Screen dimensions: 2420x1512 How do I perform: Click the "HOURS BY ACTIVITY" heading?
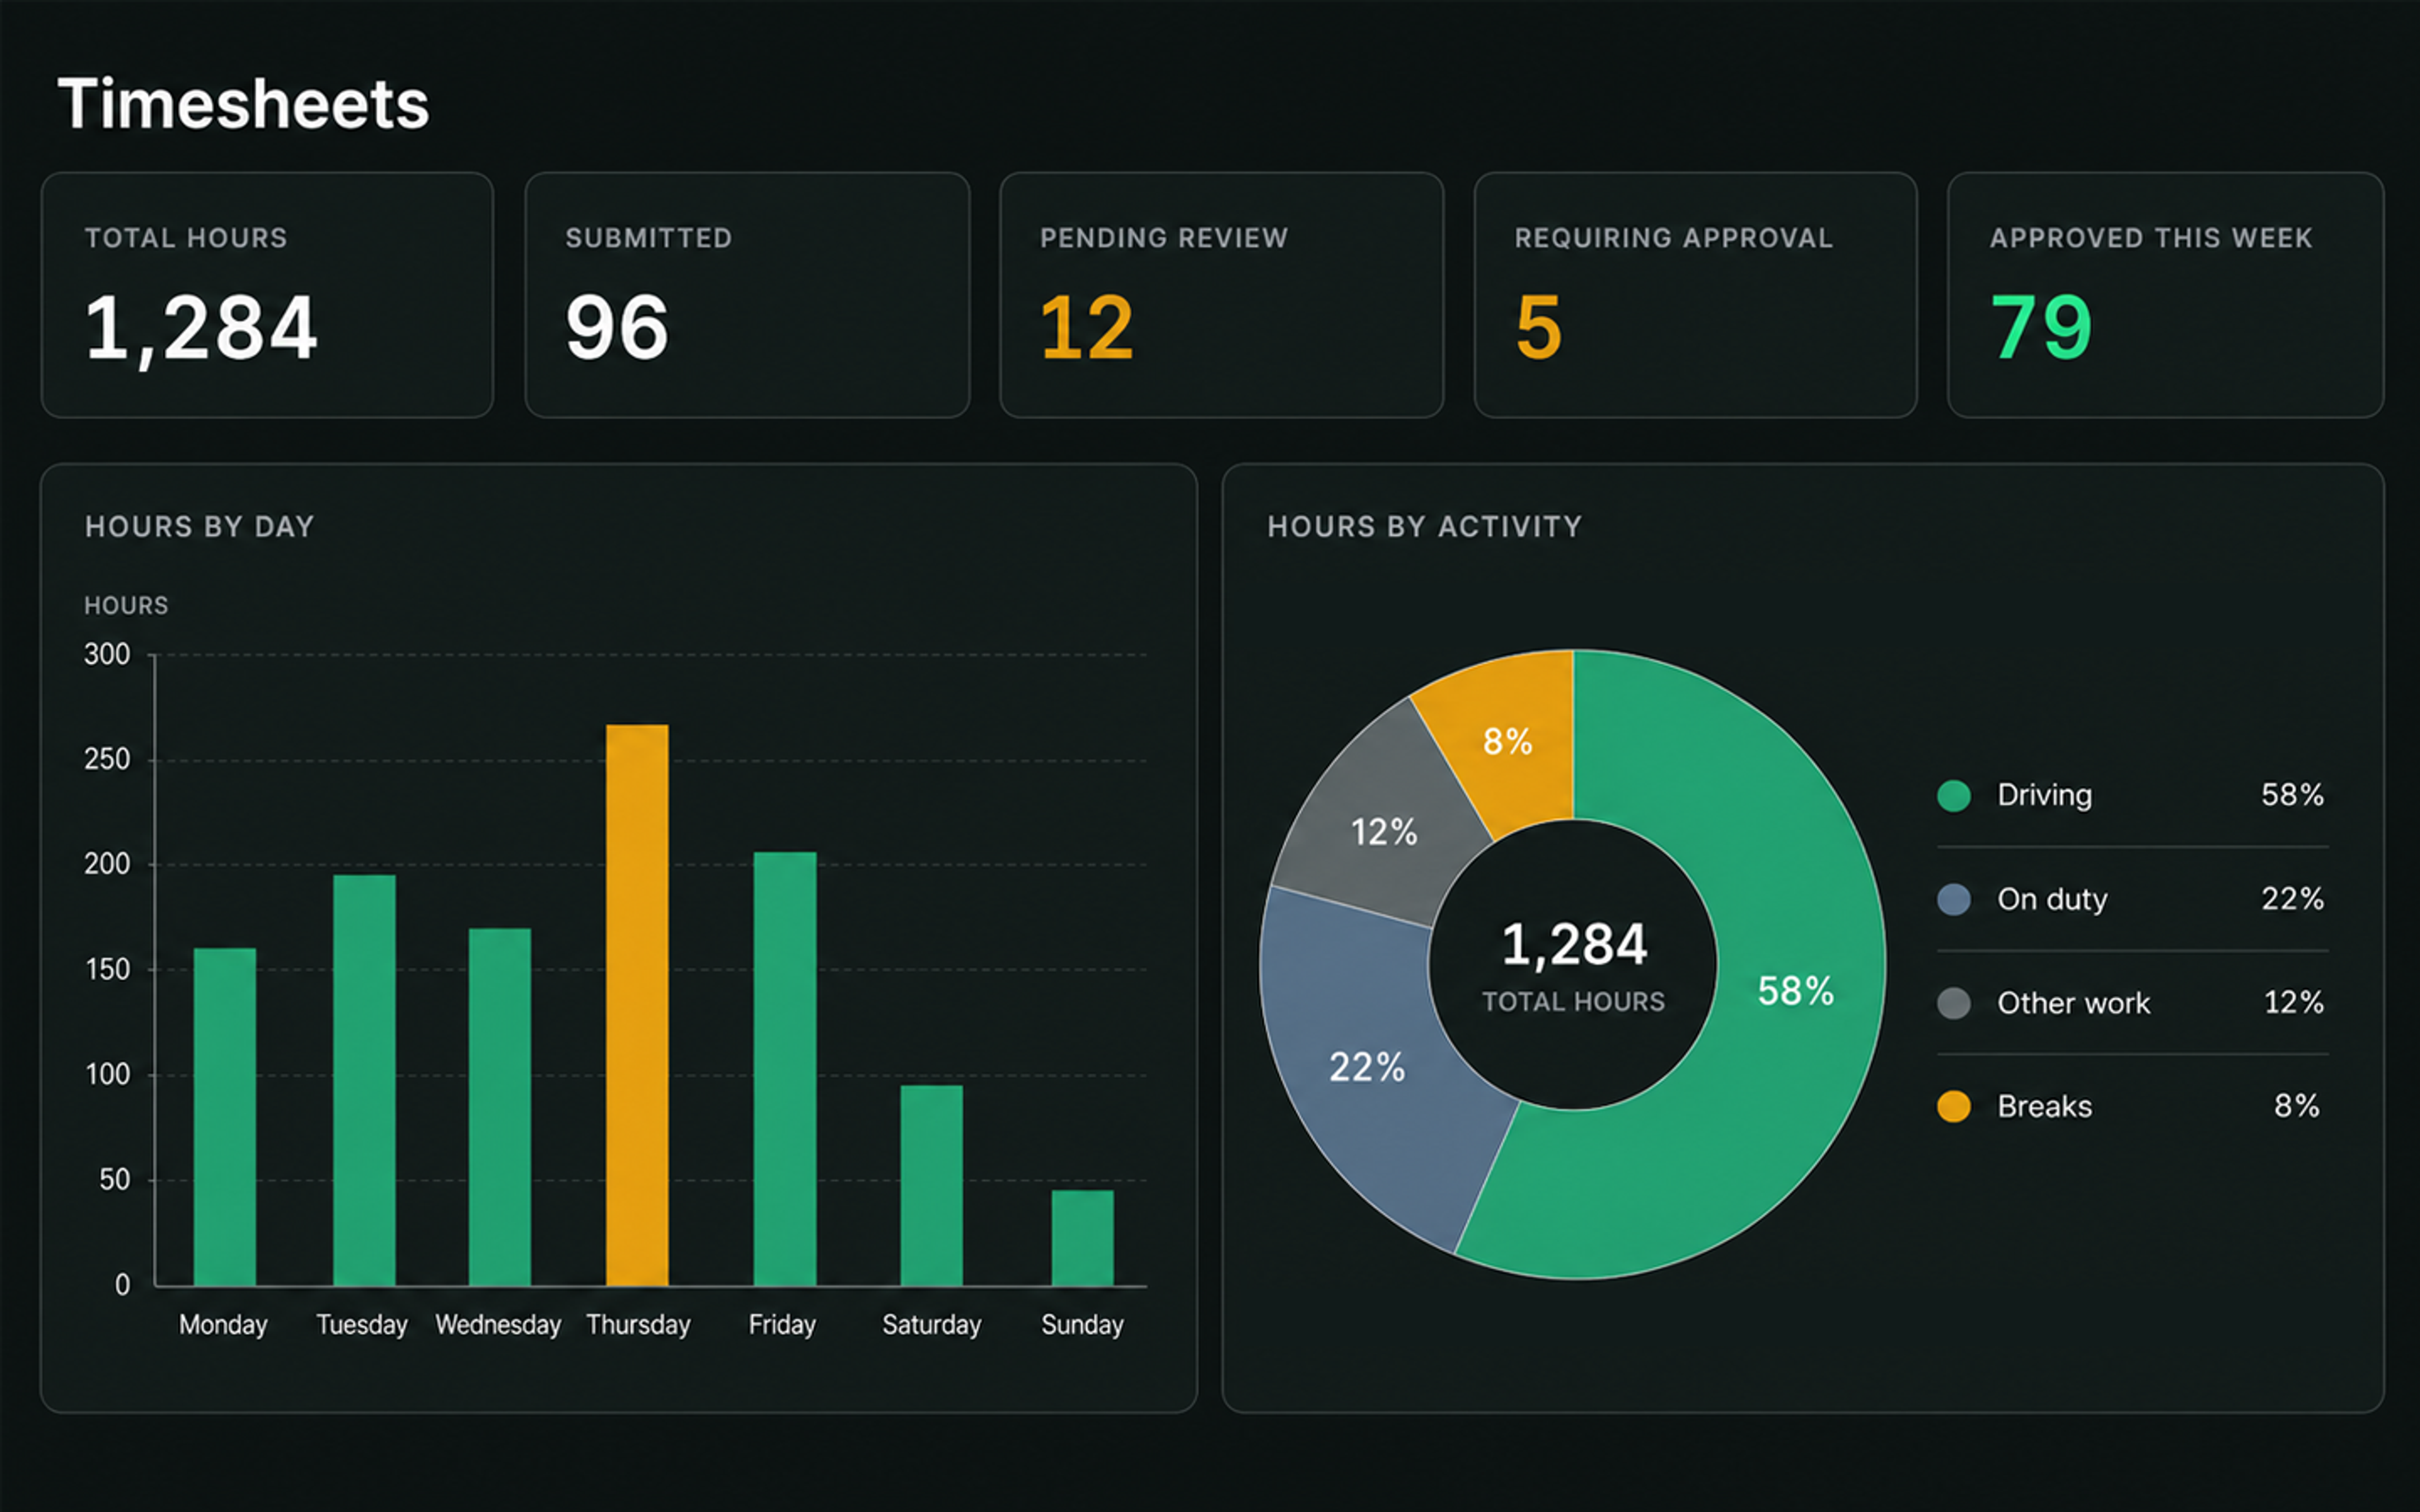[x=1425, y=527]
